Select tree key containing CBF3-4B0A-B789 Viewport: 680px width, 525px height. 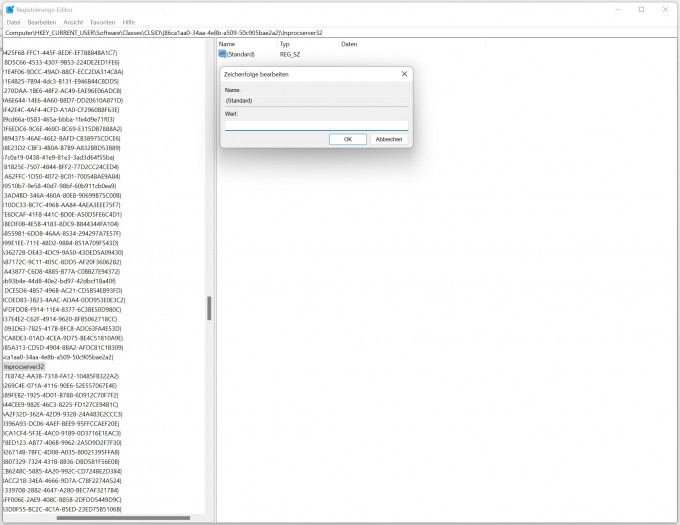point(62,148)
